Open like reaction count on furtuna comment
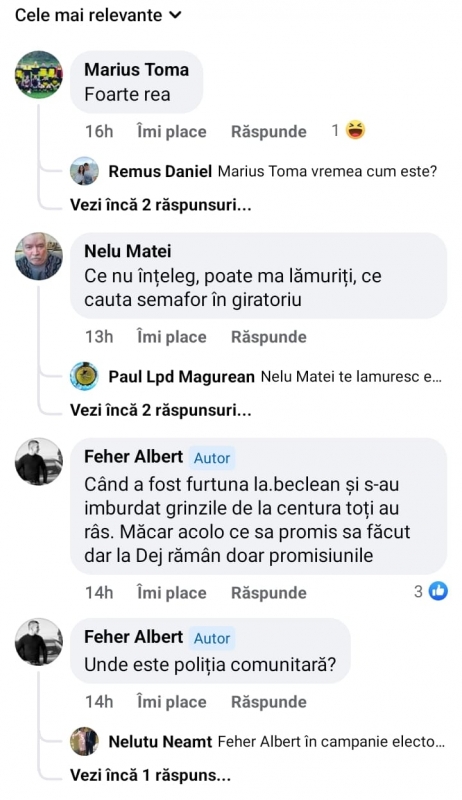Screen dimensions: 462x800 click(x=431, y=591)
